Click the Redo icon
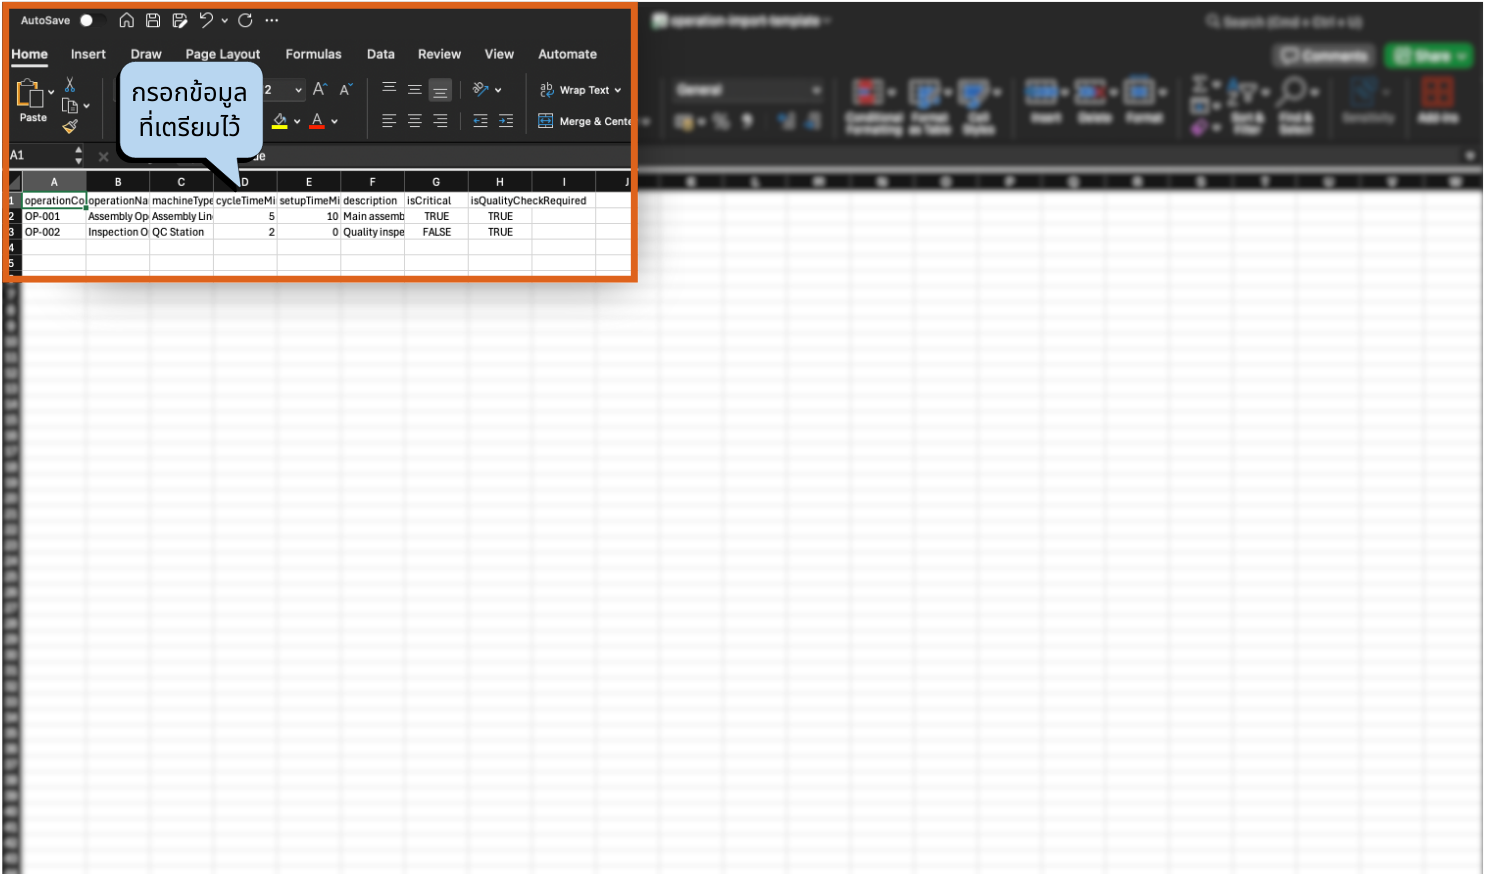The height and width of the screenshot is (874, 1487). pyautogui.click(x=245, y=20)
